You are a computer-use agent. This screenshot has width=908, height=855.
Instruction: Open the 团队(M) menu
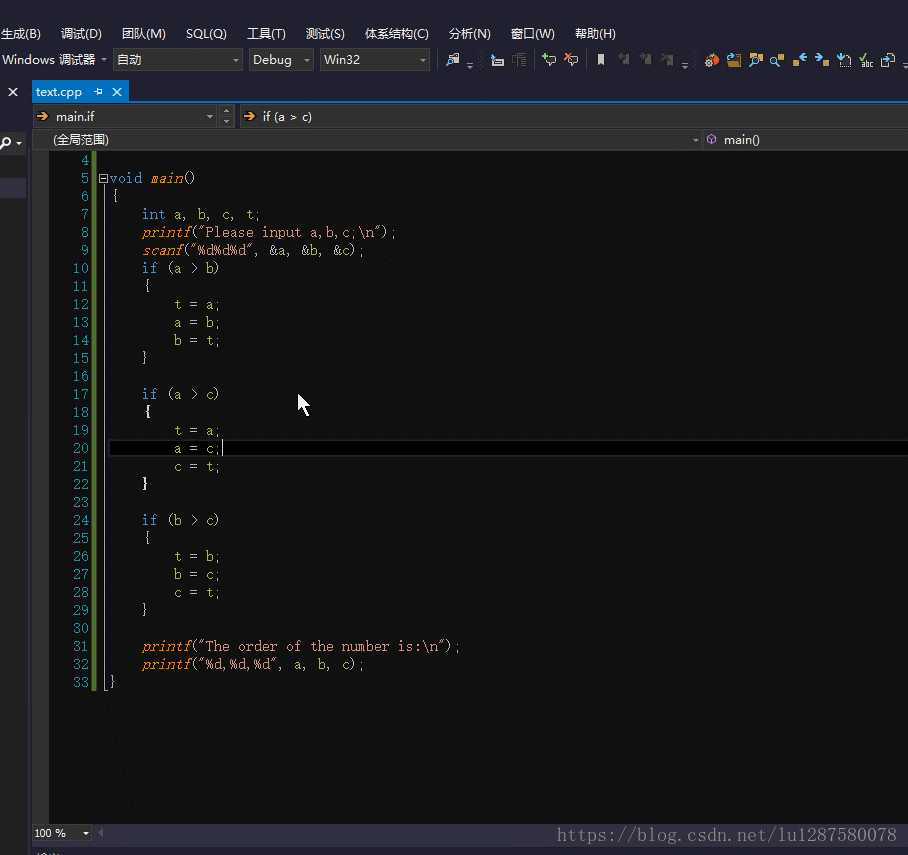coord(144,34)
